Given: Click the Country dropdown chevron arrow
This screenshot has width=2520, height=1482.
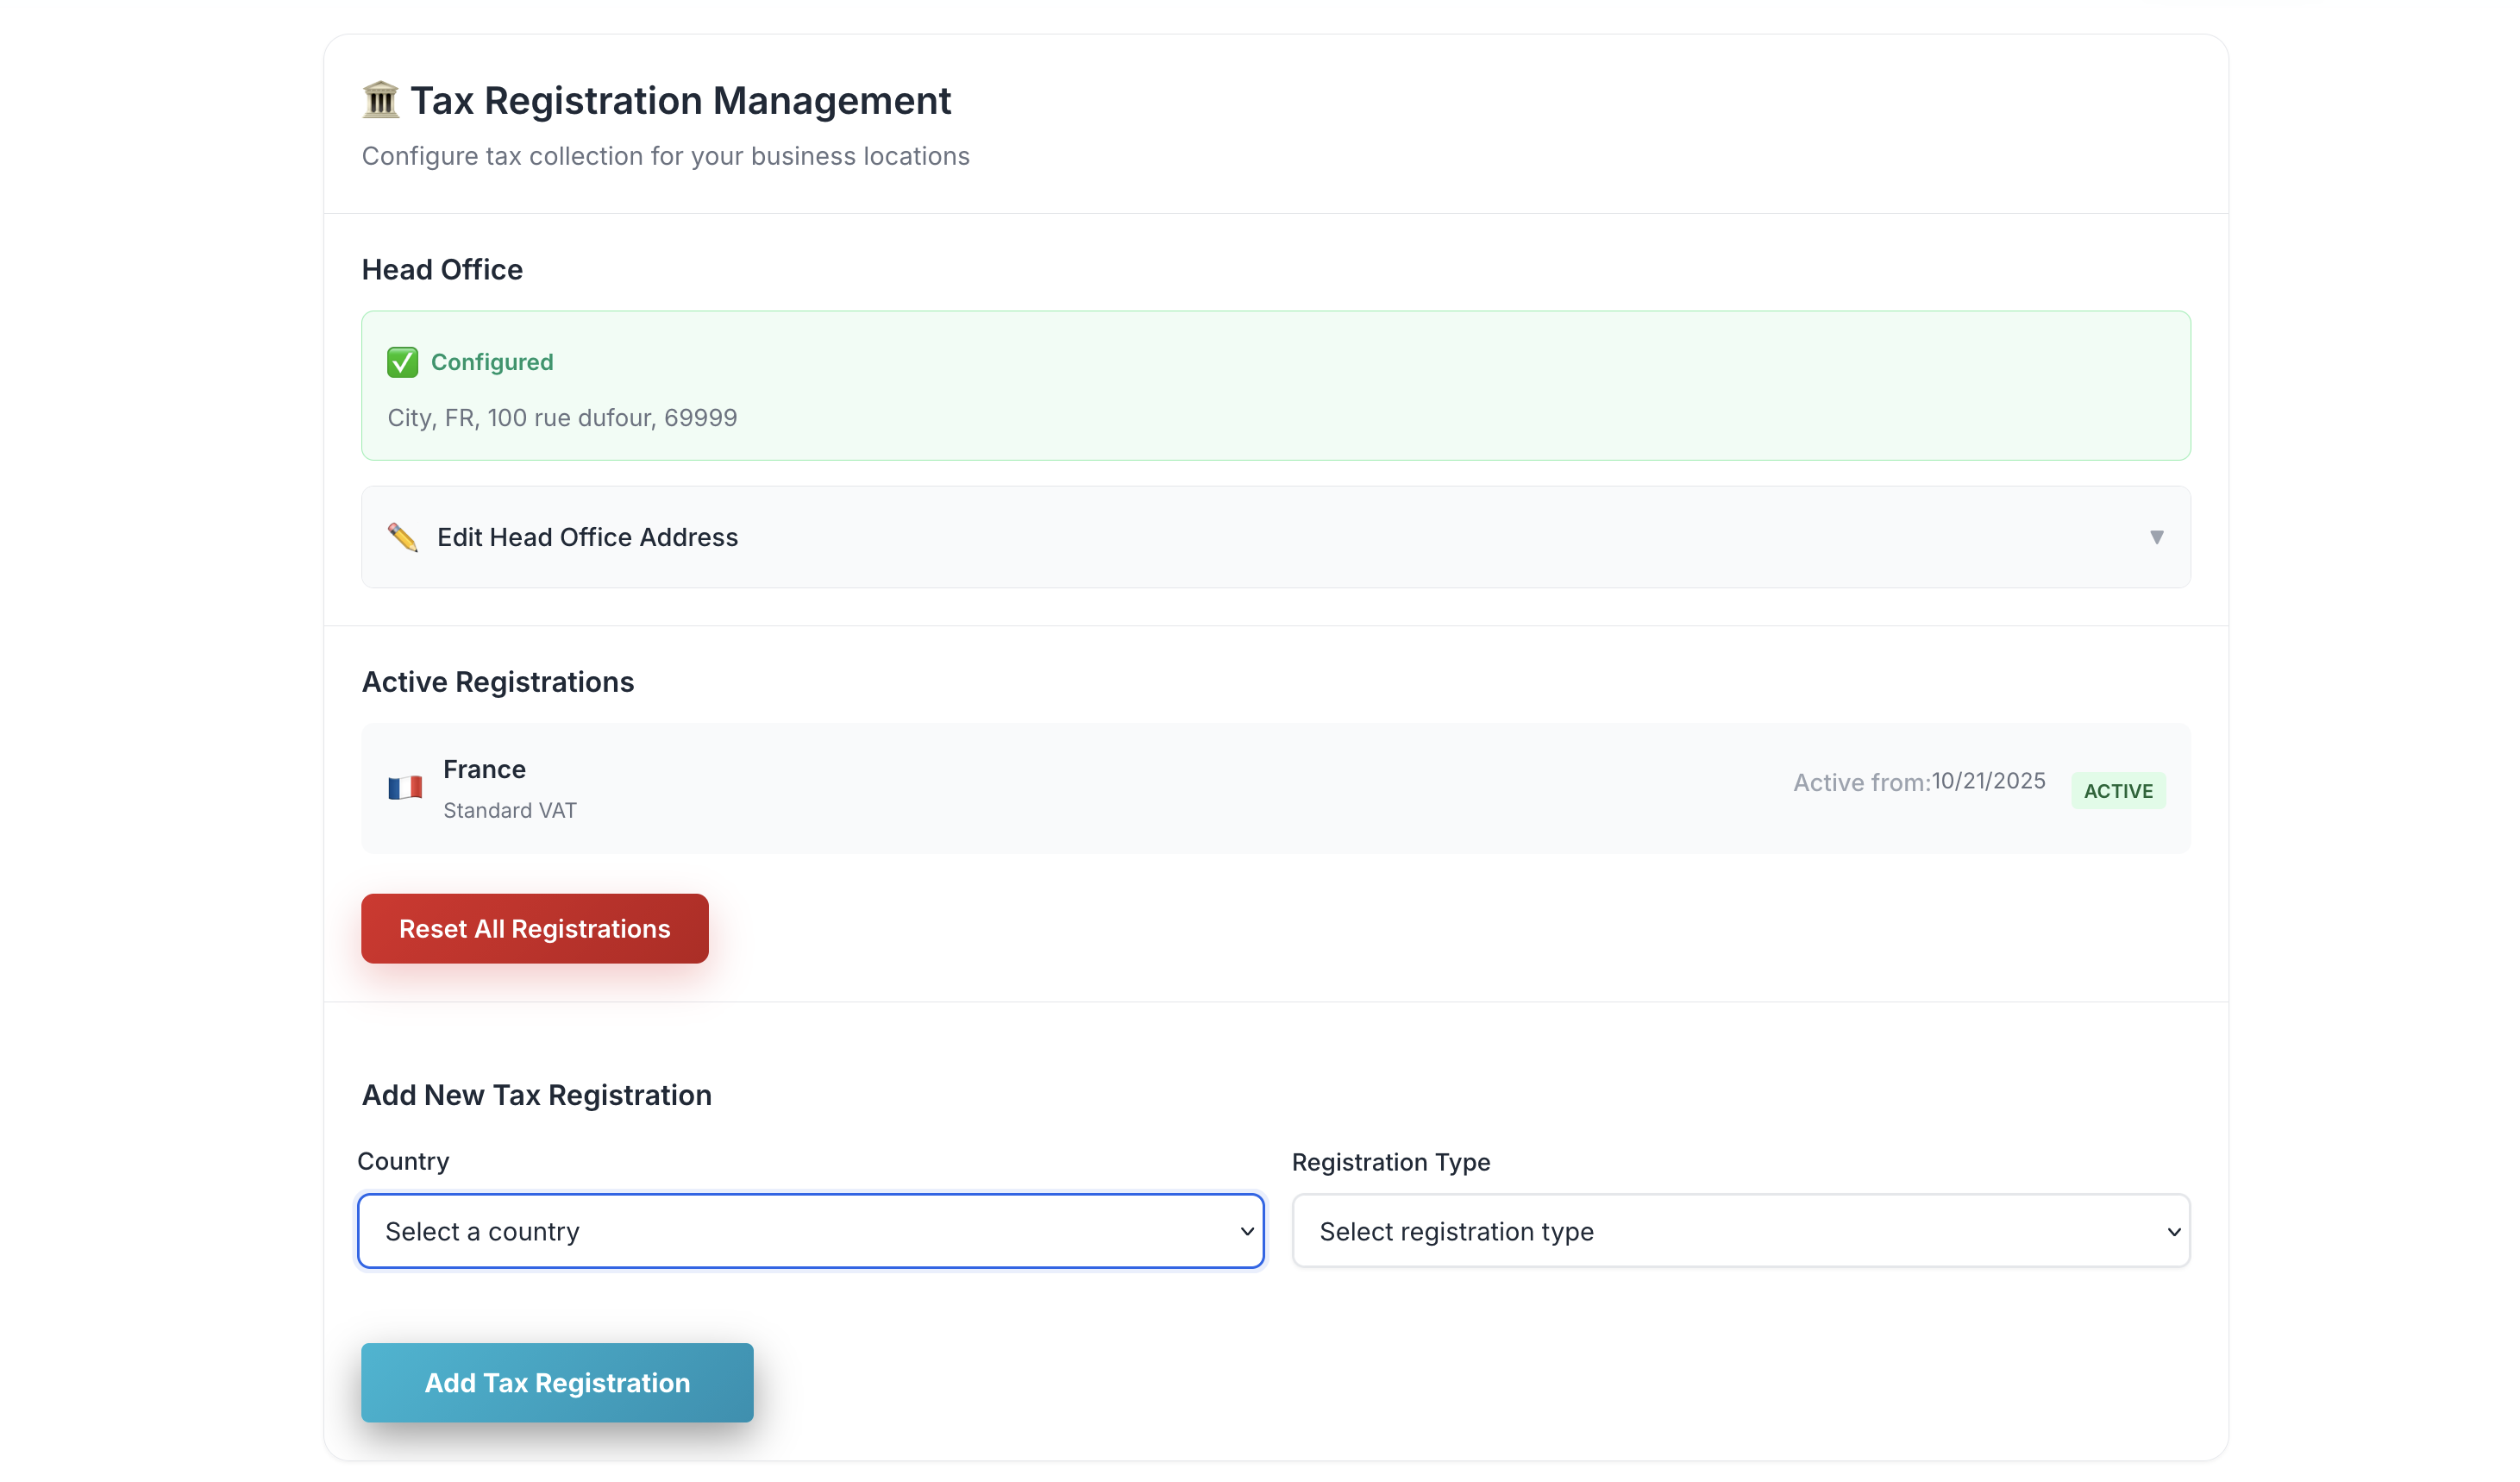Looking at the screenshot, I should point(1247,1231).
